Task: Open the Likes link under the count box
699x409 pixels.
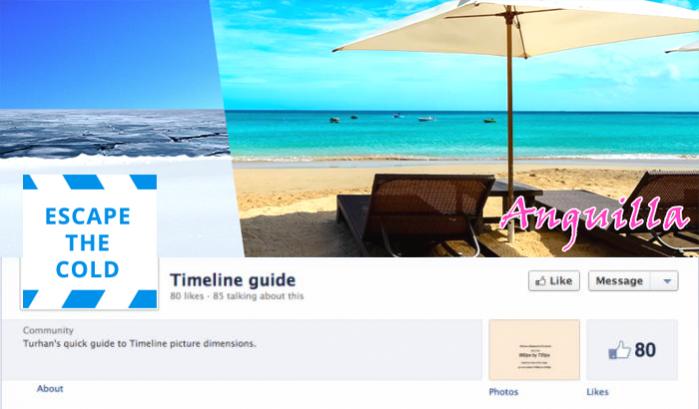Action: (x=597, y=392)
